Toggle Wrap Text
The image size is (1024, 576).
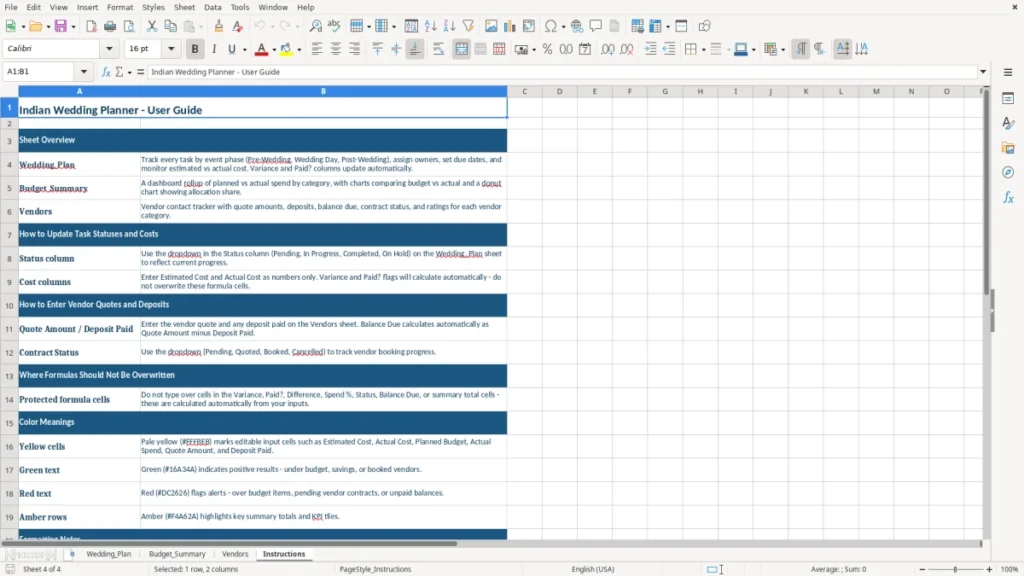[438, 49]
